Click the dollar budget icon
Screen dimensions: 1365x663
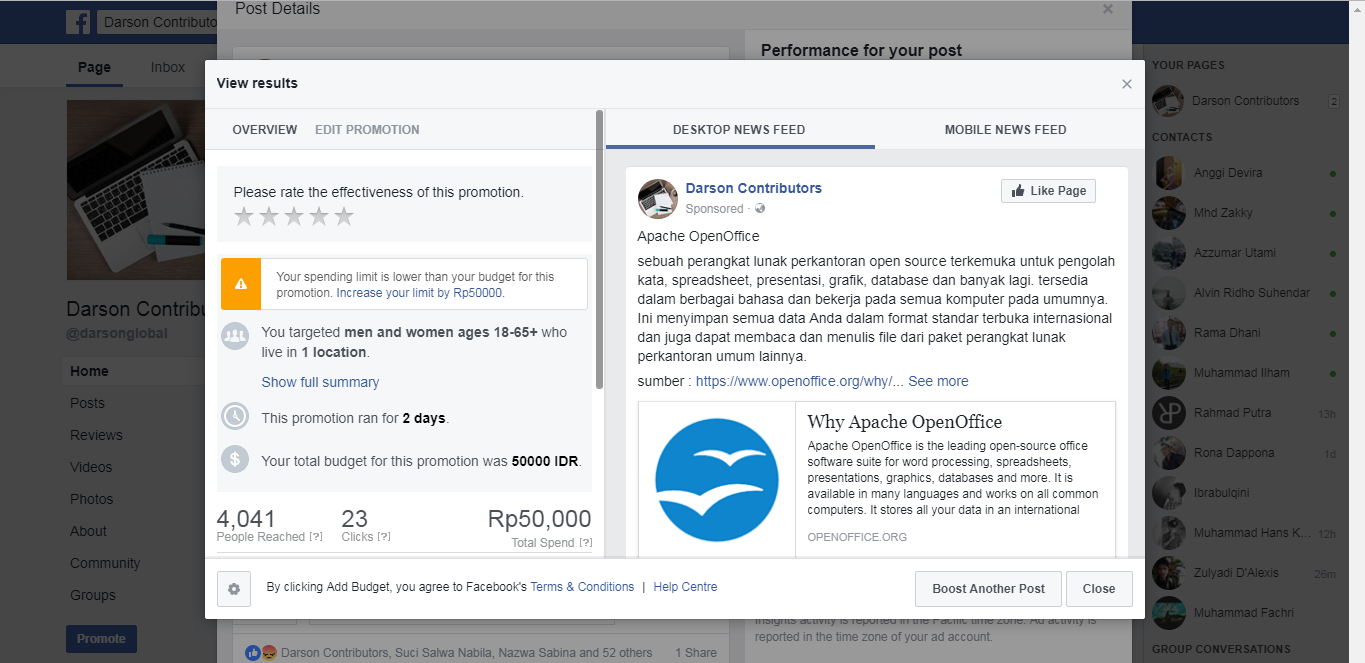(235, 459)
